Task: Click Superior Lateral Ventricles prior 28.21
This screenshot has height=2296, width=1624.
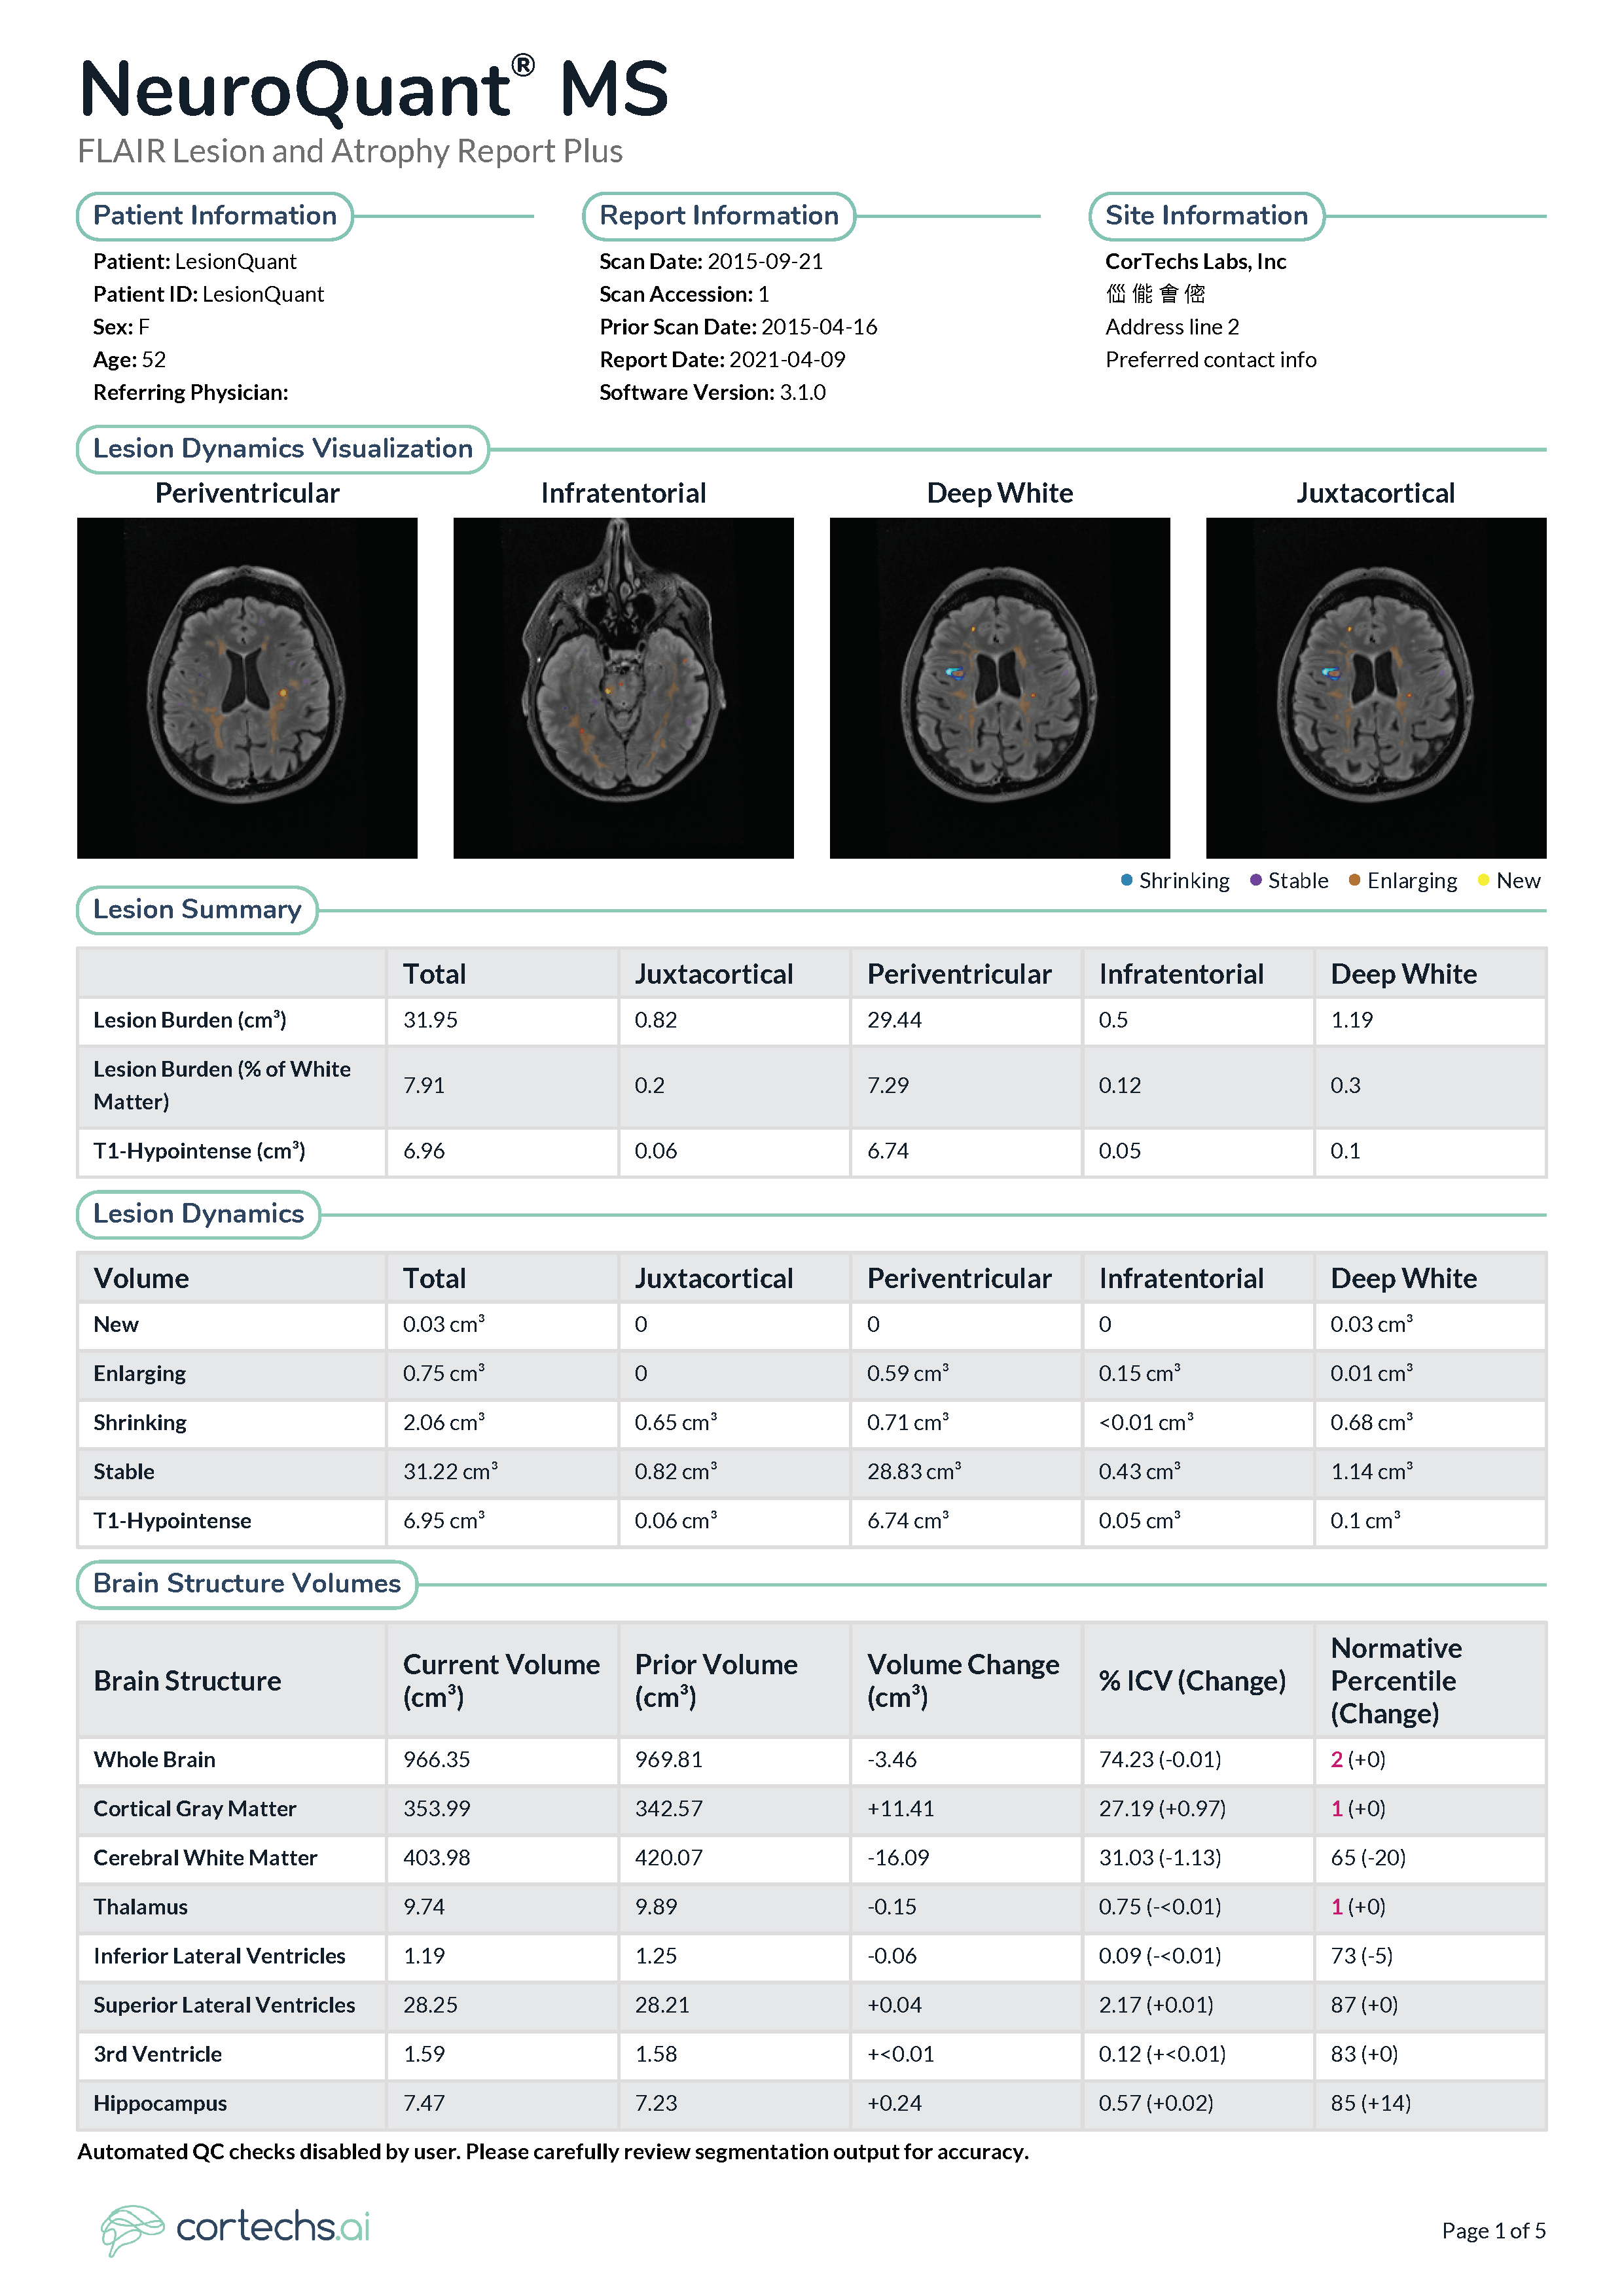Action: (x=661, y=2005)
